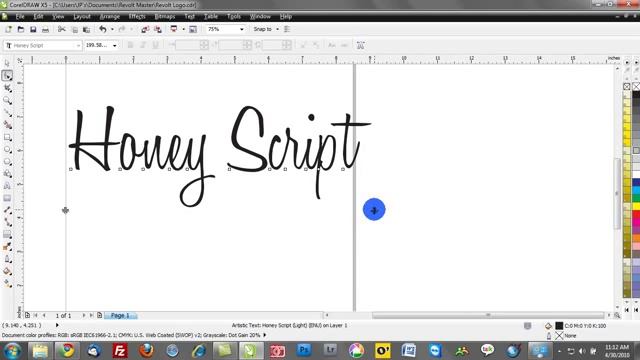Open the Bitmaps menu

(165, 17)
